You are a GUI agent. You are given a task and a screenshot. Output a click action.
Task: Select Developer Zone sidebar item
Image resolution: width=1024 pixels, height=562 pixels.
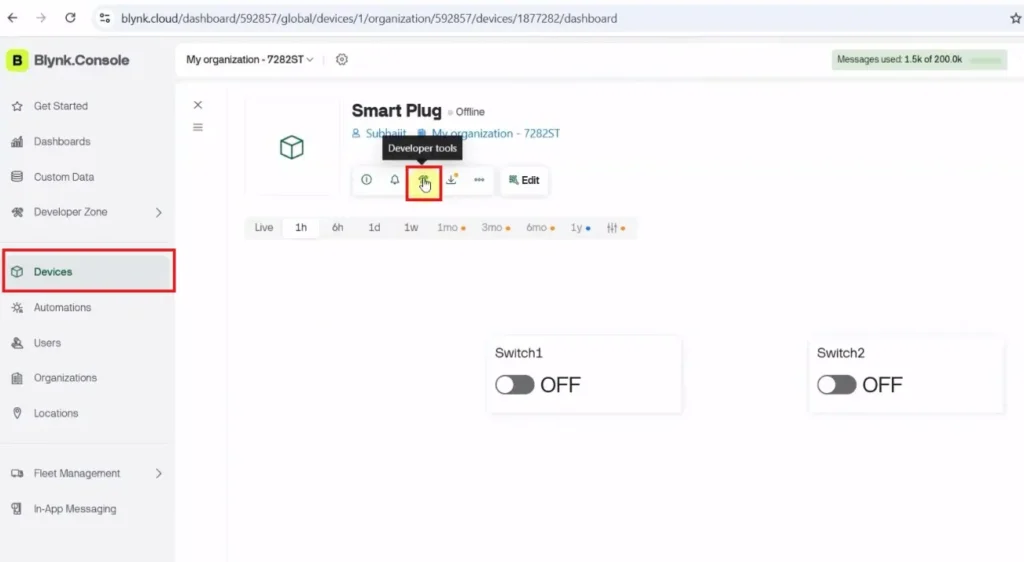pos(70,212)
